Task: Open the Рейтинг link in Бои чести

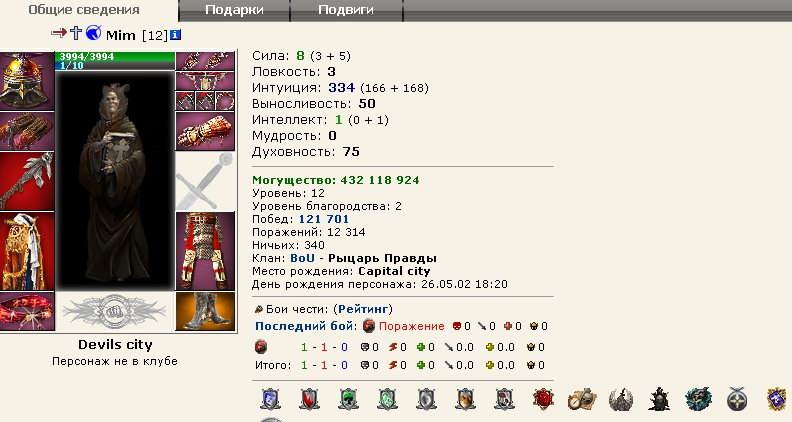Action: coord(363,309)
